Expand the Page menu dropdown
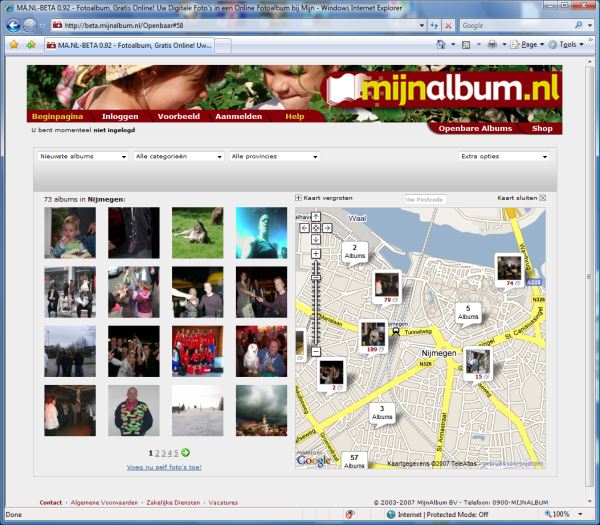This screenshot has height=525, width=600. (x=542, y=45)
